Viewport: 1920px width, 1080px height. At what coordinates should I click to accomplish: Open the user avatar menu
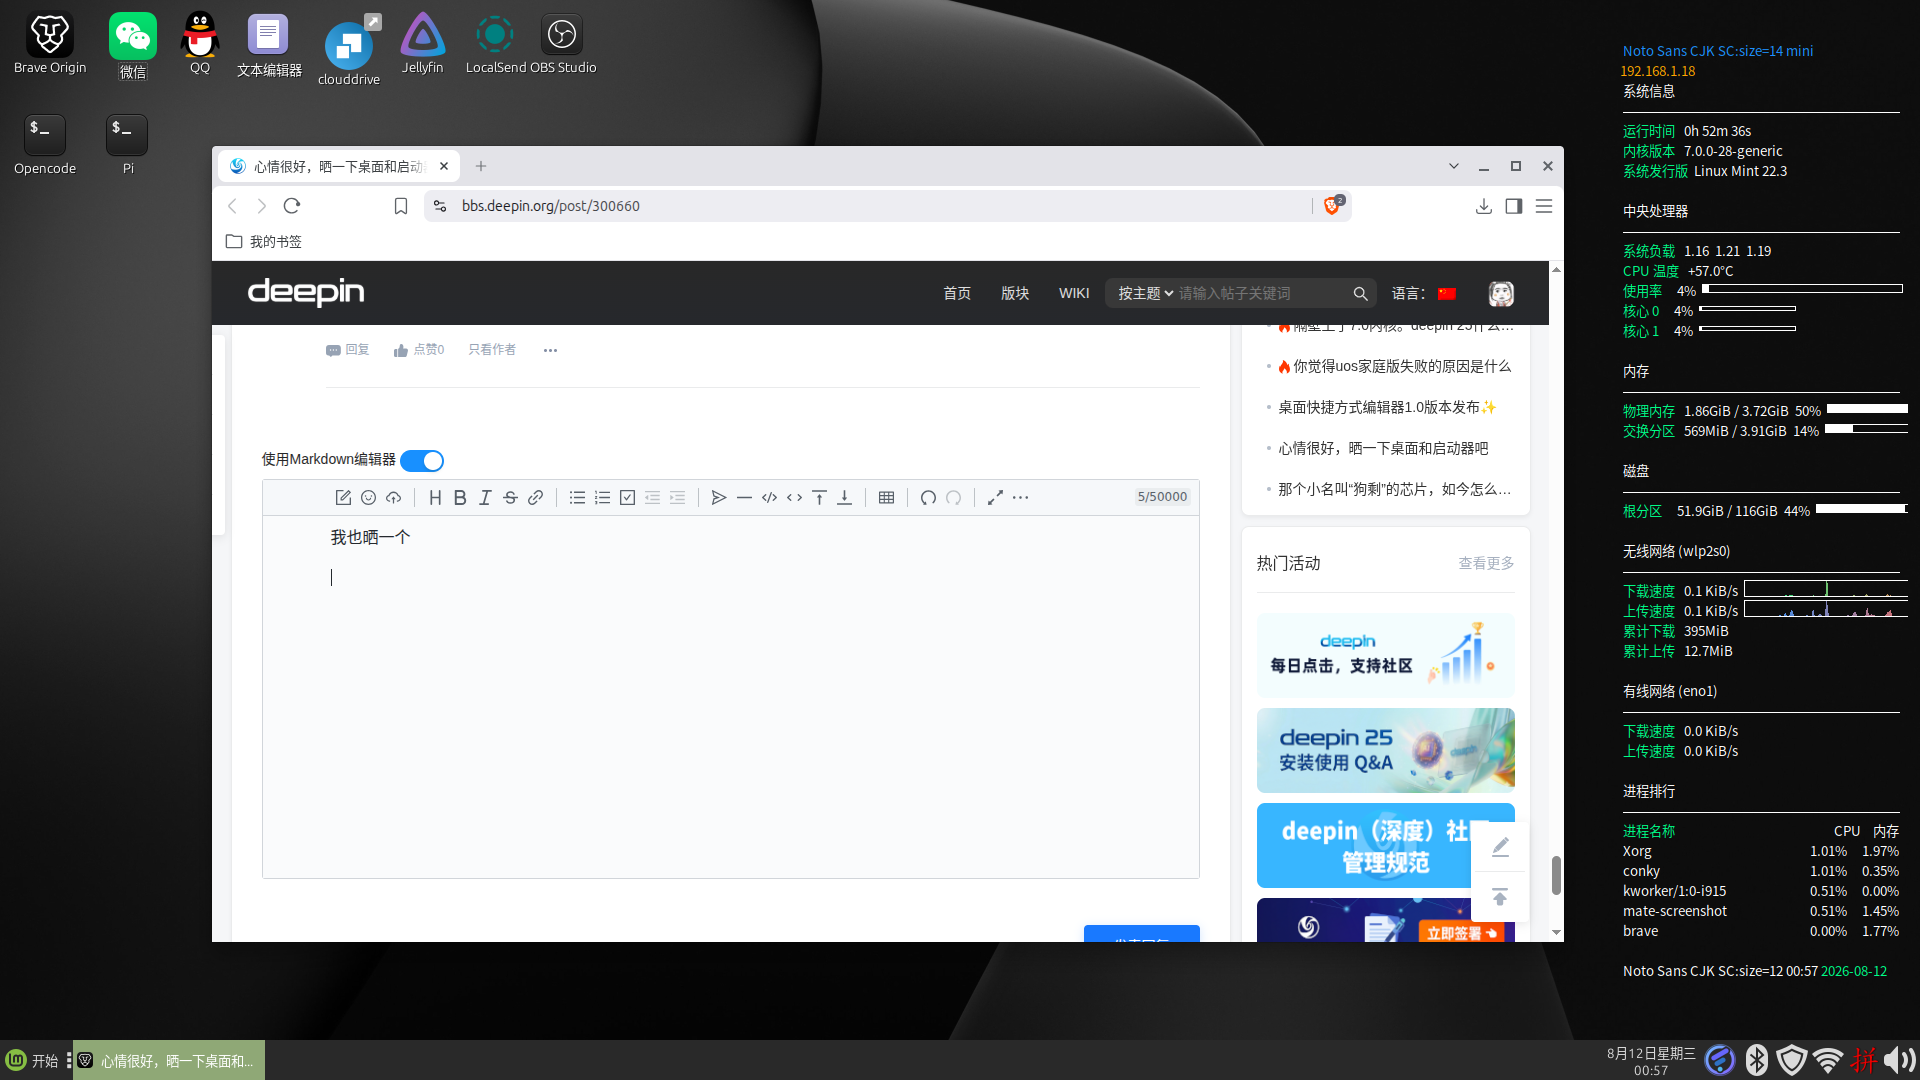[1501, 293]
